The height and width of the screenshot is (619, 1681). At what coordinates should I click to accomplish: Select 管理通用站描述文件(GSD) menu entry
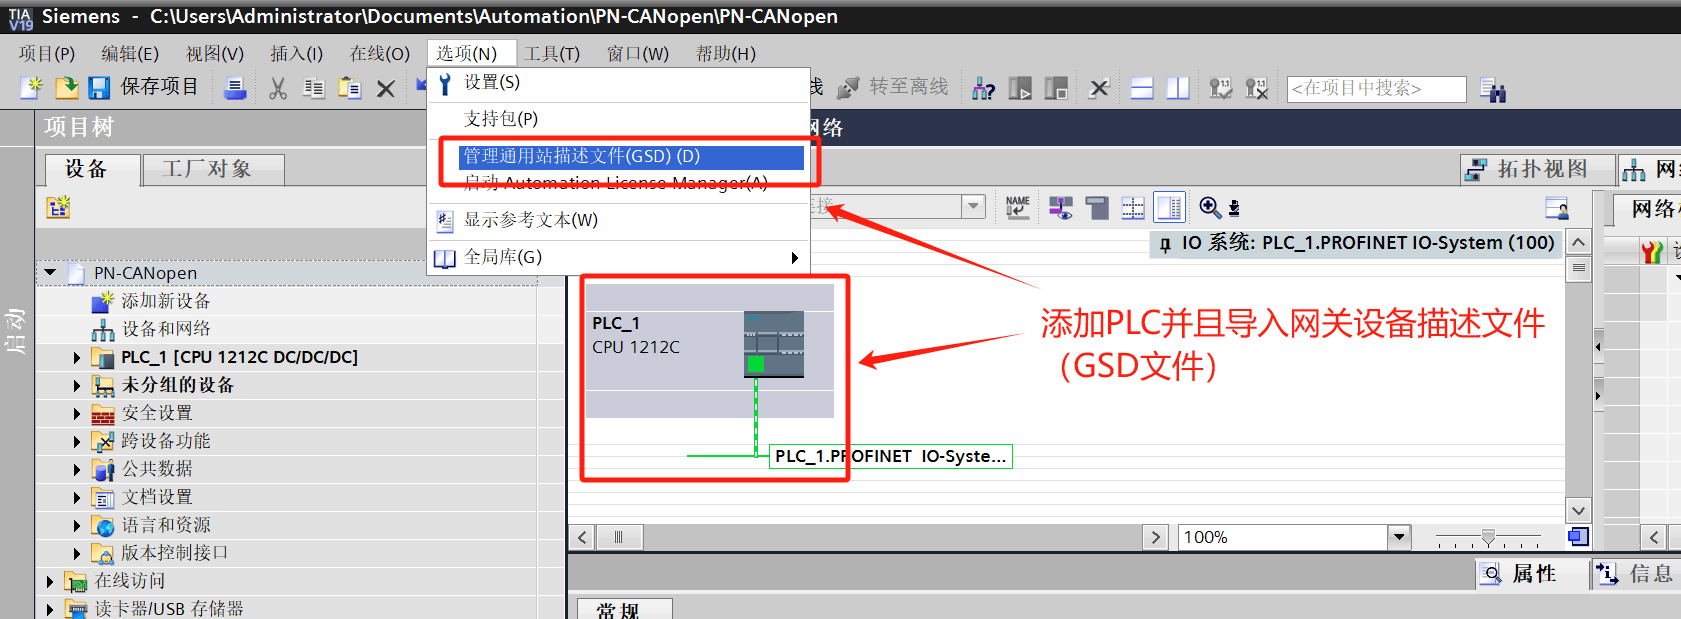(631, 157)
